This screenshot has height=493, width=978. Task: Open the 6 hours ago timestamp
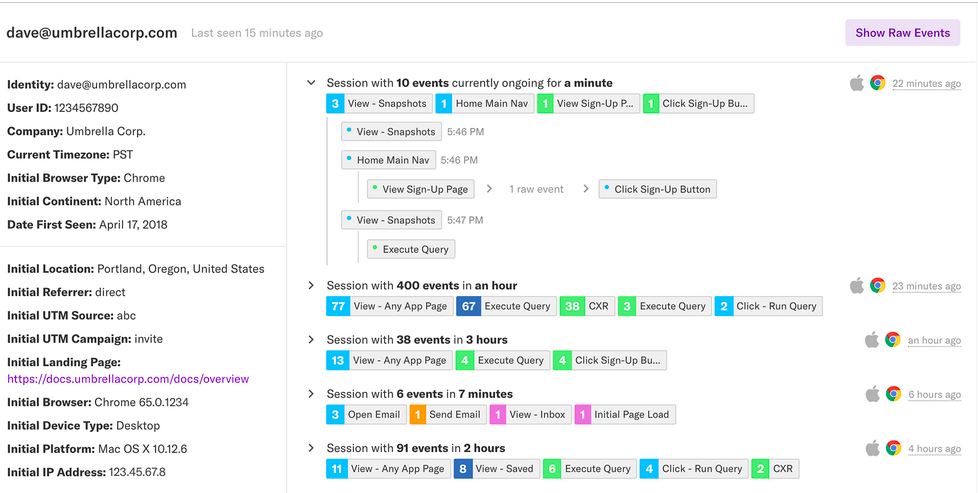tap(934, 395)
